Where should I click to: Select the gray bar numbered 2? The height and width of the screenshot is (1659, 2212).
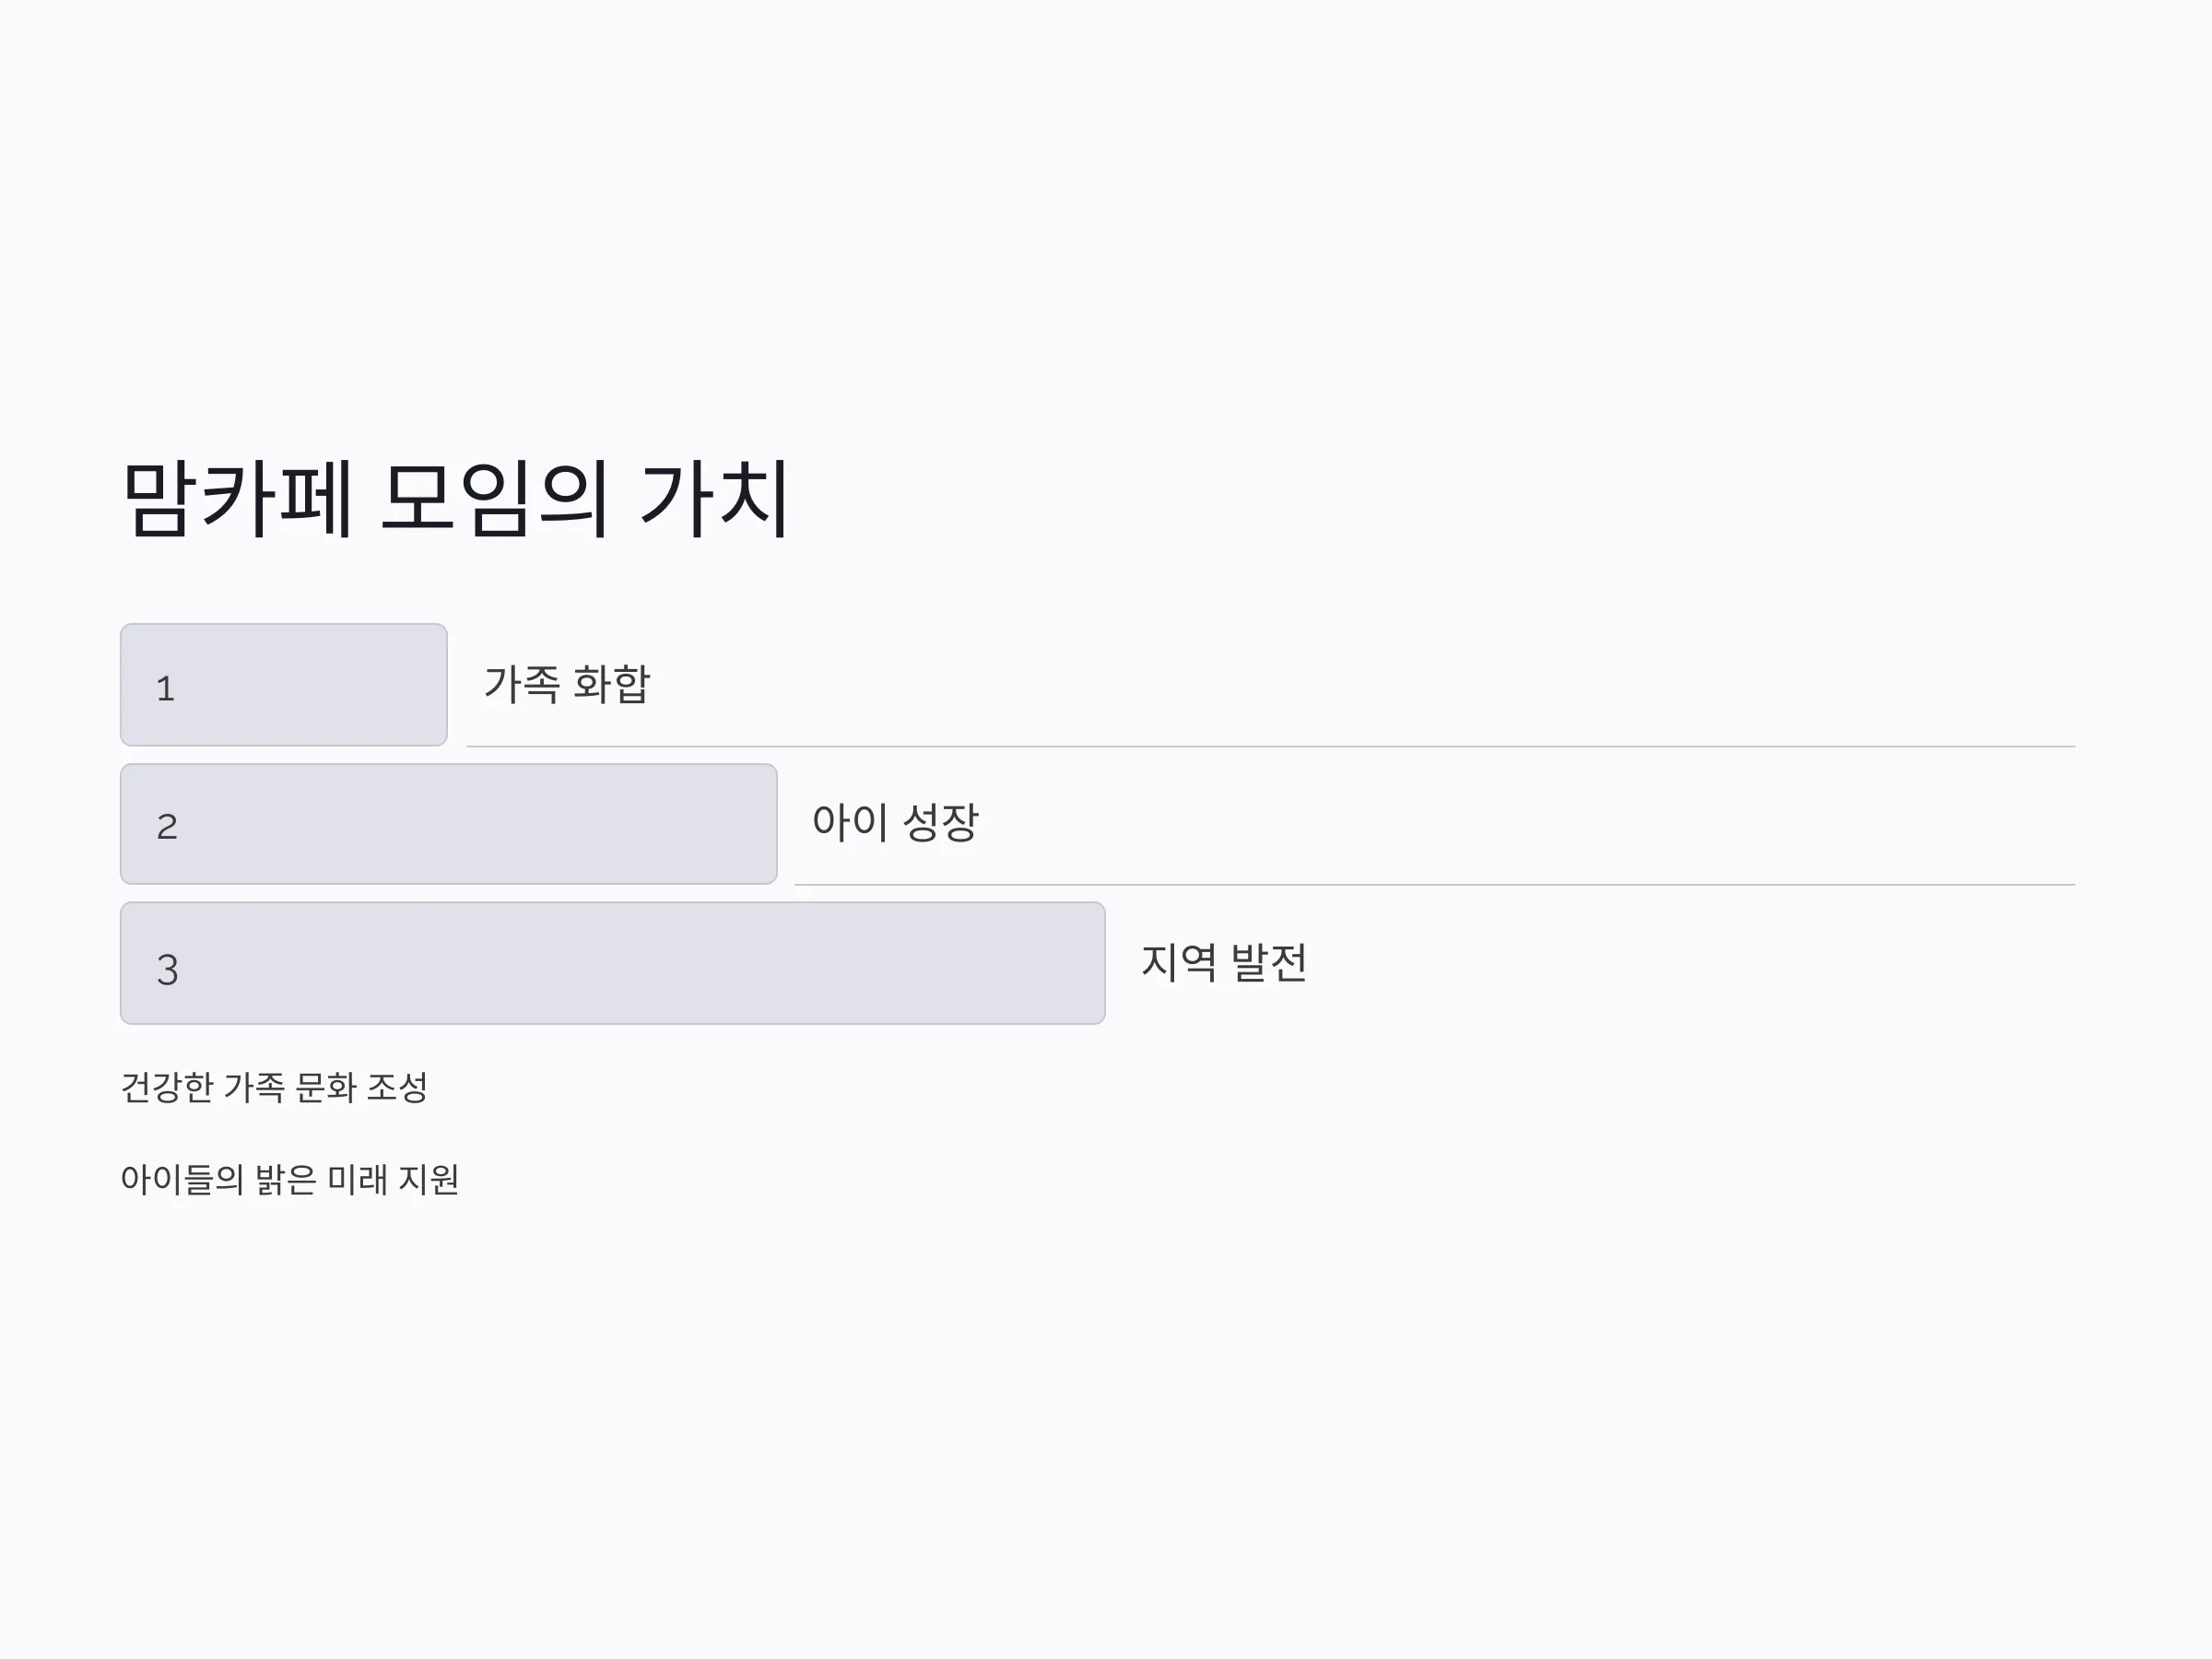pyautogui.click(x=449, y=824)
